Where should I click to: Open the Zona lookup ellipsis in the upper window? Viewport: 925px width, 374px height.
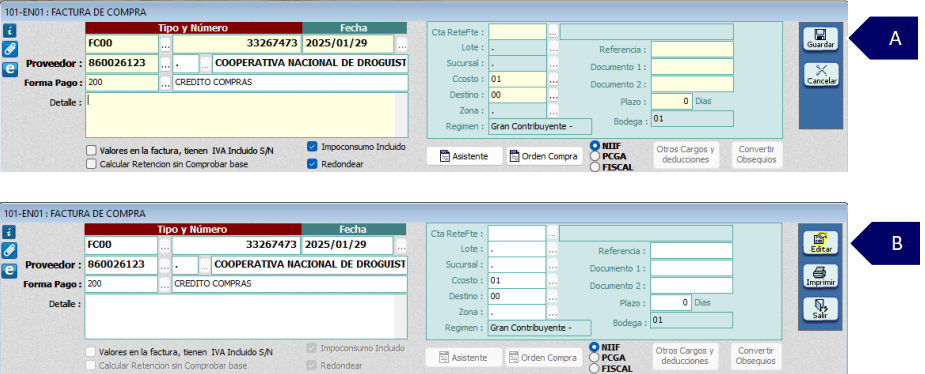pyautogui.click(x=553, y=110)
